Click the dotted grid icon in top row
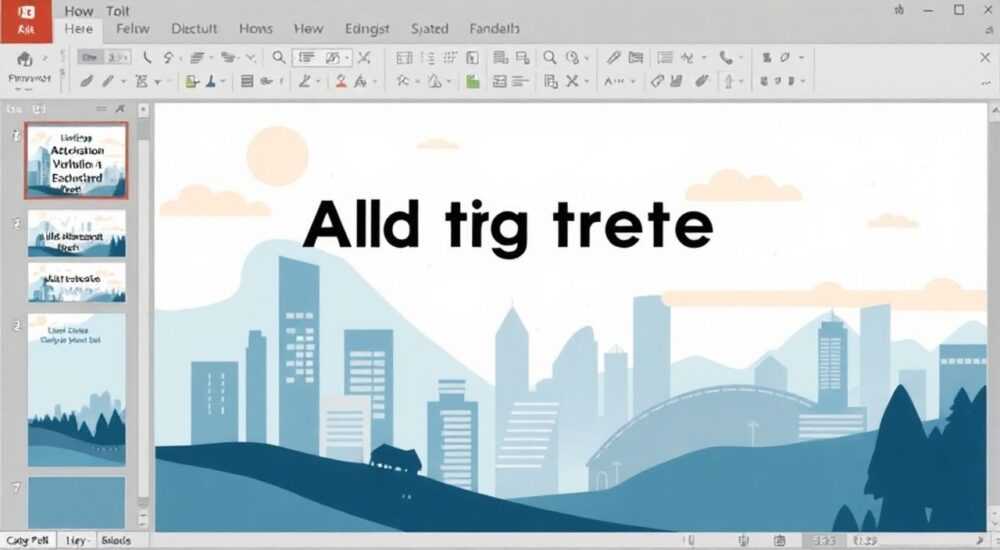This screenshot has width=1000, height=550. (x=450, y=58)
